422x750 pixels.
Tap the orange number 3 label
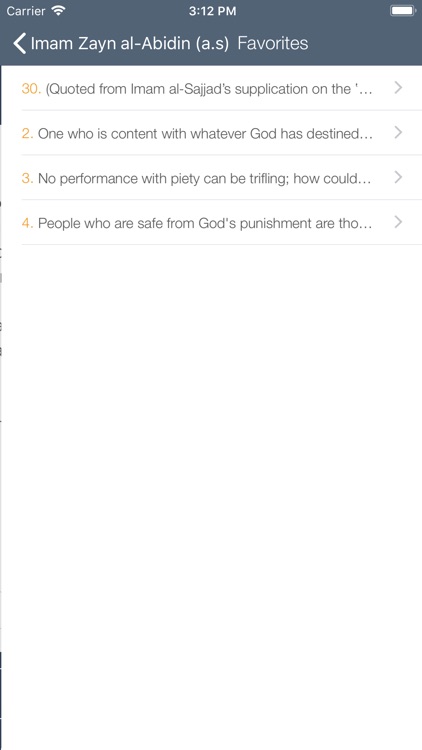pyautogui.click(x=28, y=178)
